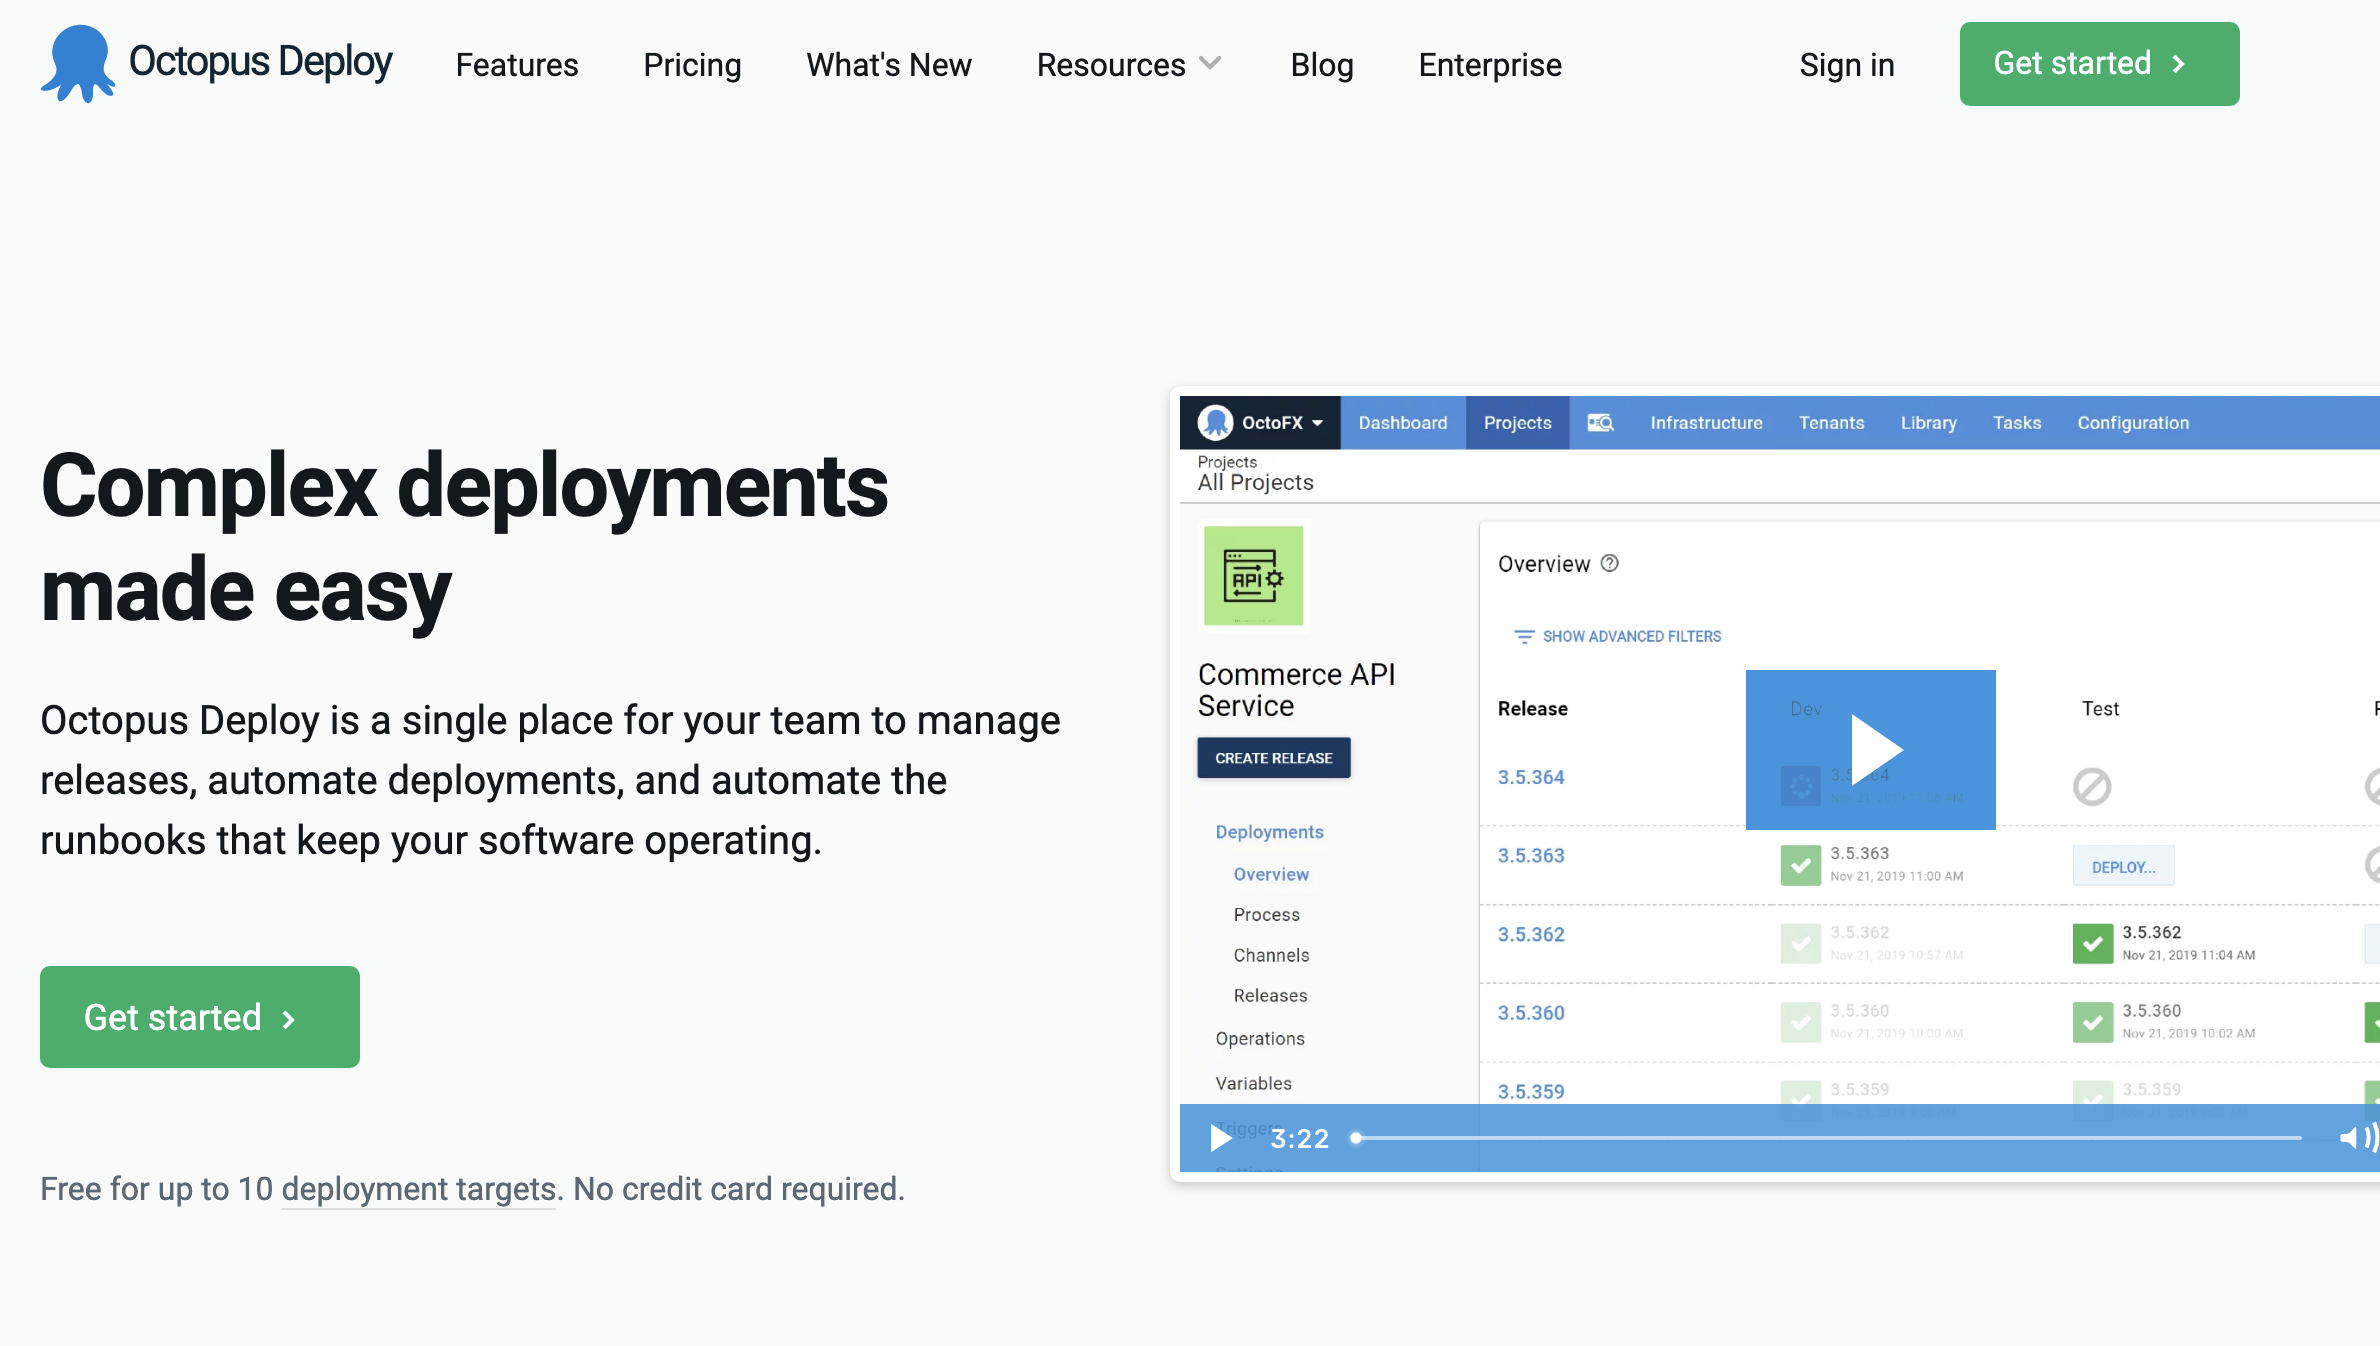Viewport: 2380px width, 1346px height.
Task: Follow the deployment targets link
Action: click(x=418, y=1189)
